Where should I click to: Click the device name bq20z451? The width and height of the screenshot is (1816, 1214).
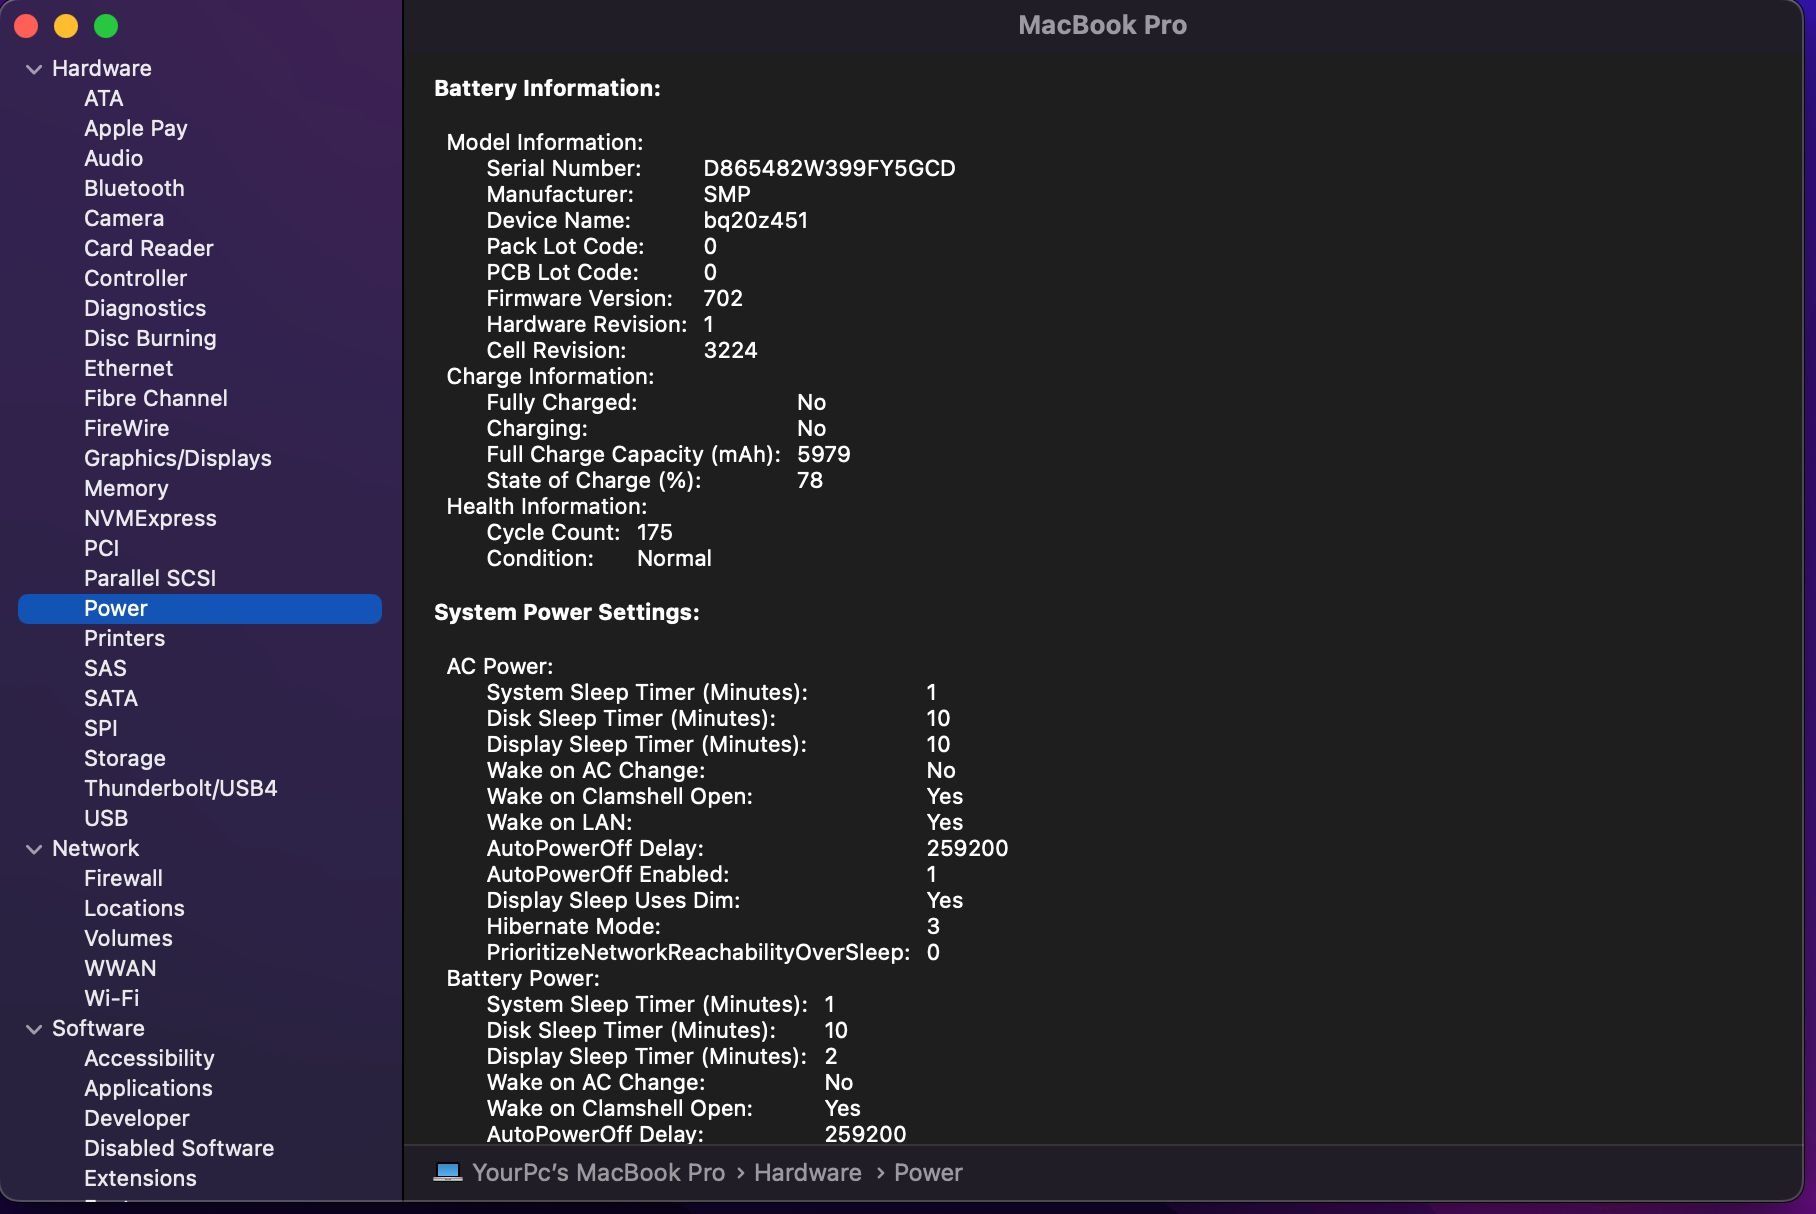click(x=755, y=220)
